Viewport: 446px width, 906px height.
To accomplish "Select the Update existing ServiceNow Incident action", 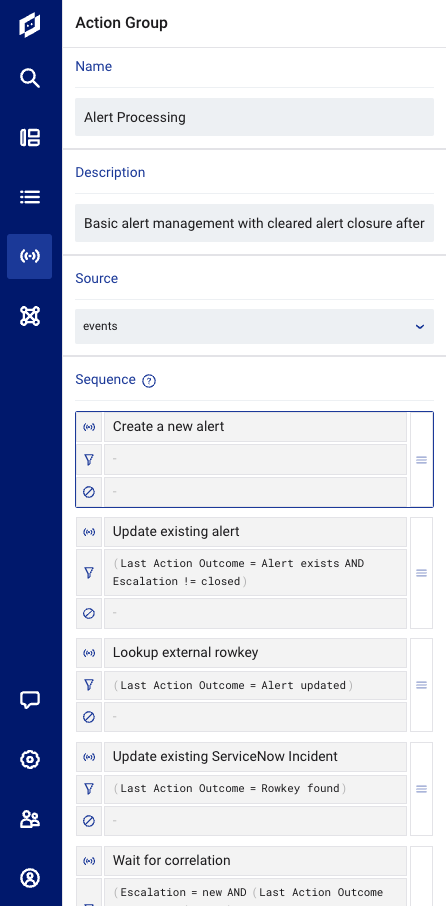I will click(x=255, y=757).
